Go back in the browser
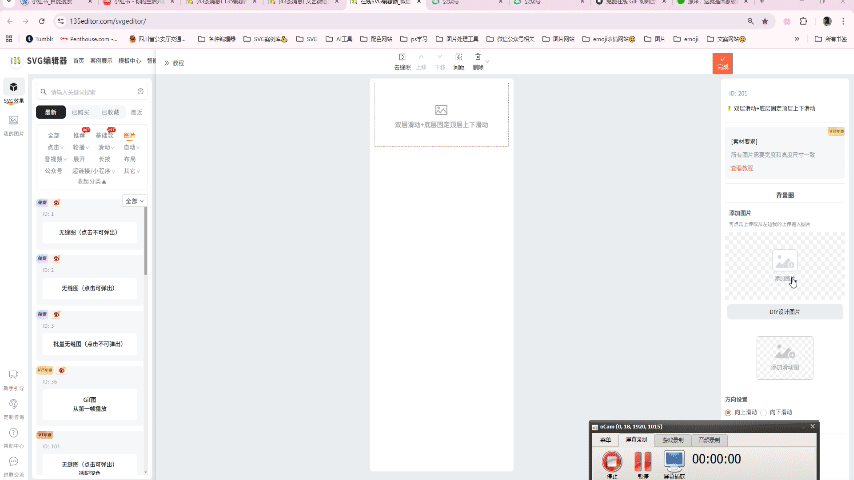 tap(10, 21)
